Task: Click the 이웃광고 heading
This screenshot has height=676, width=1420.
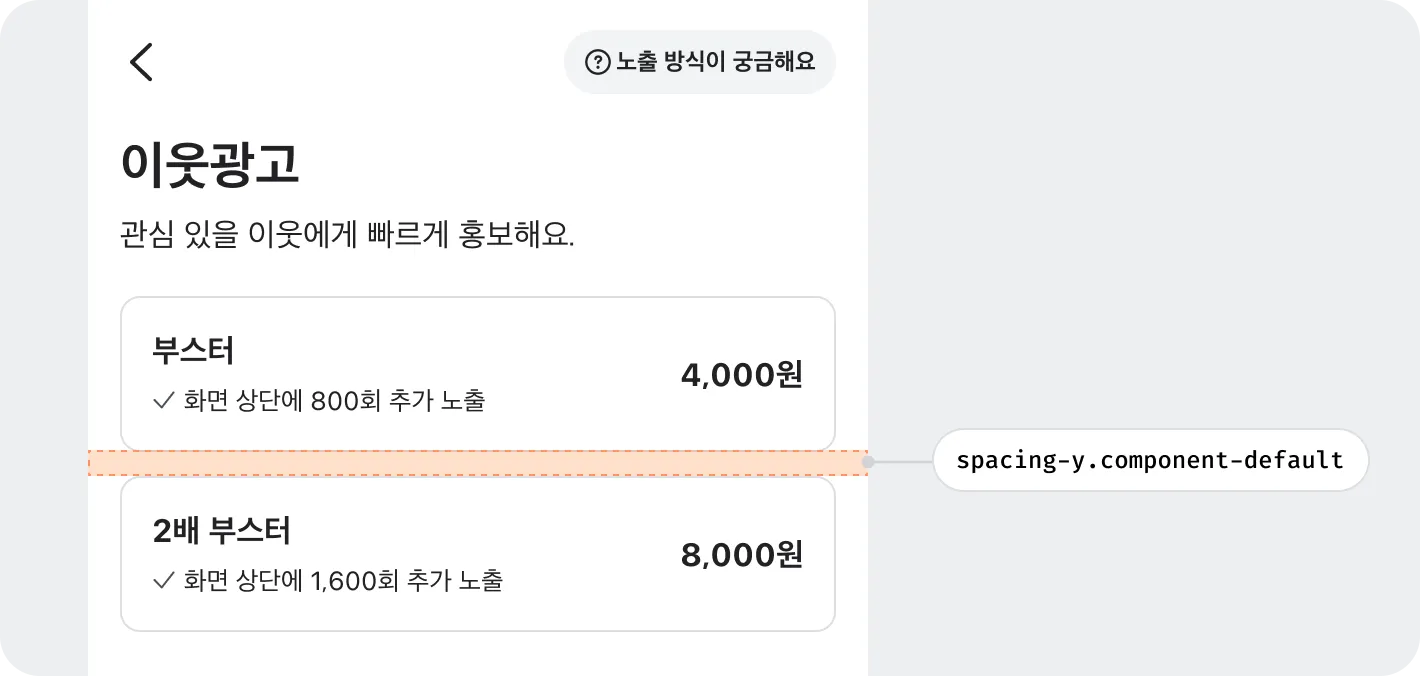Action: point(209,165)
